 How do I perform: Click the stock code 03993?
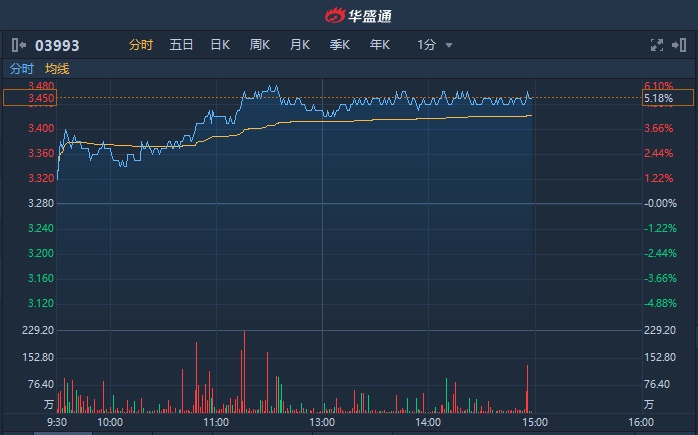point(57,45)
